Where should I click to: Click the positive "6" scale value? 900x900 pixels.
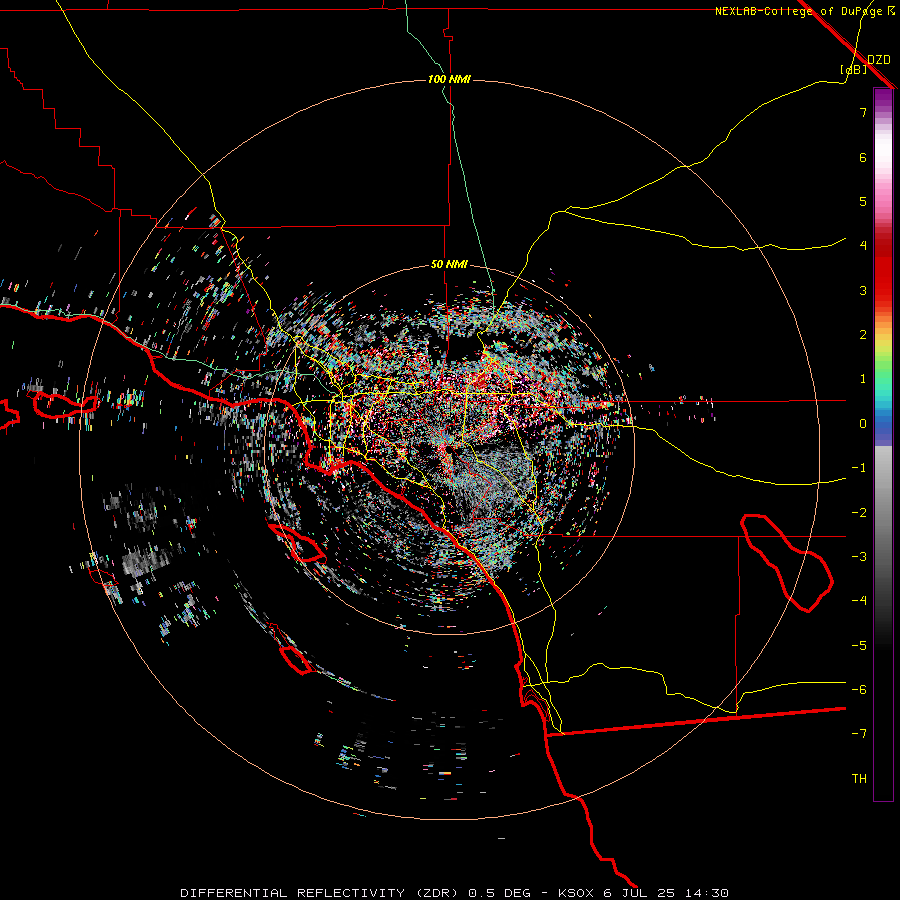[x=863, y=157]
